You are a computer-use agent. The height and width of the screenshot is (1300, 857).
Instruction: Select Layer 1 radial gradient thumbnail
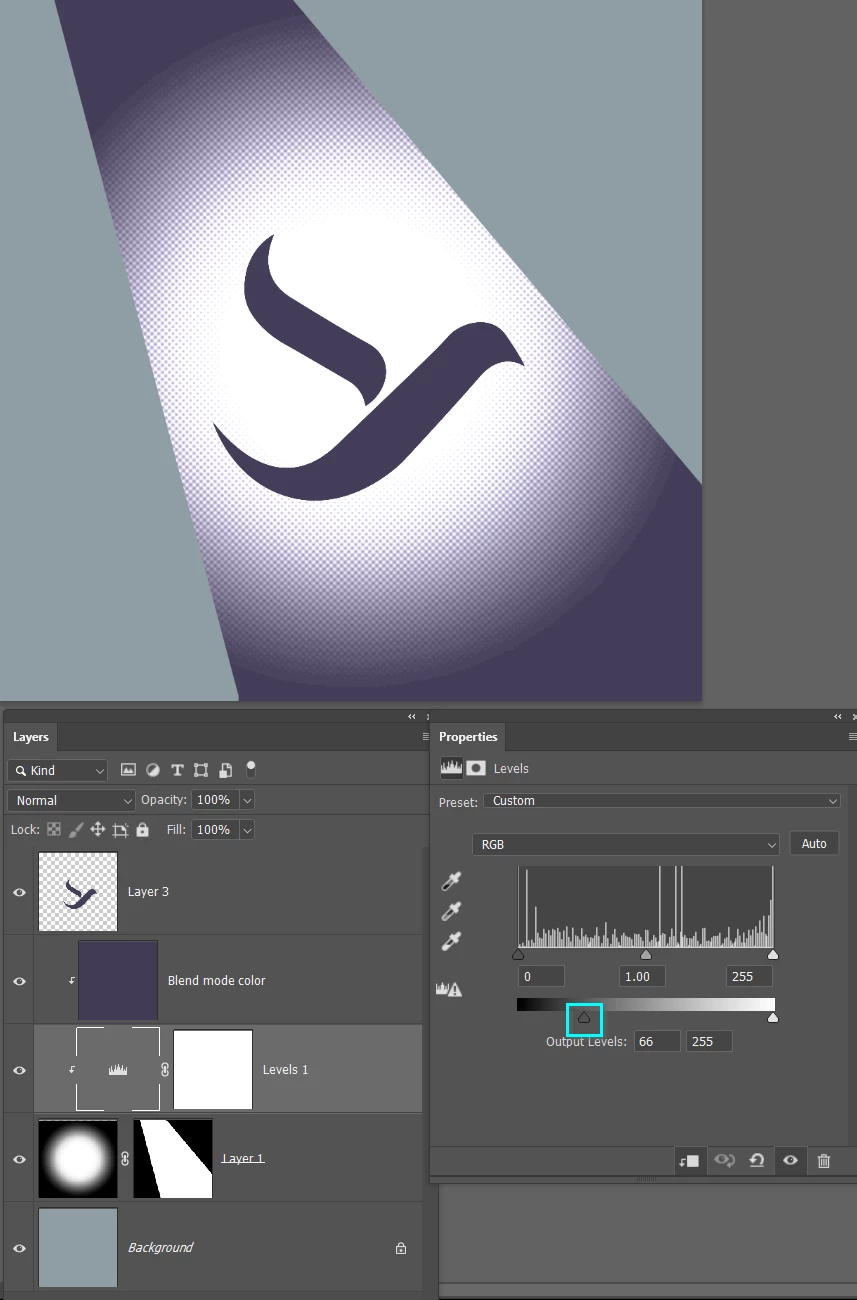78,1159
